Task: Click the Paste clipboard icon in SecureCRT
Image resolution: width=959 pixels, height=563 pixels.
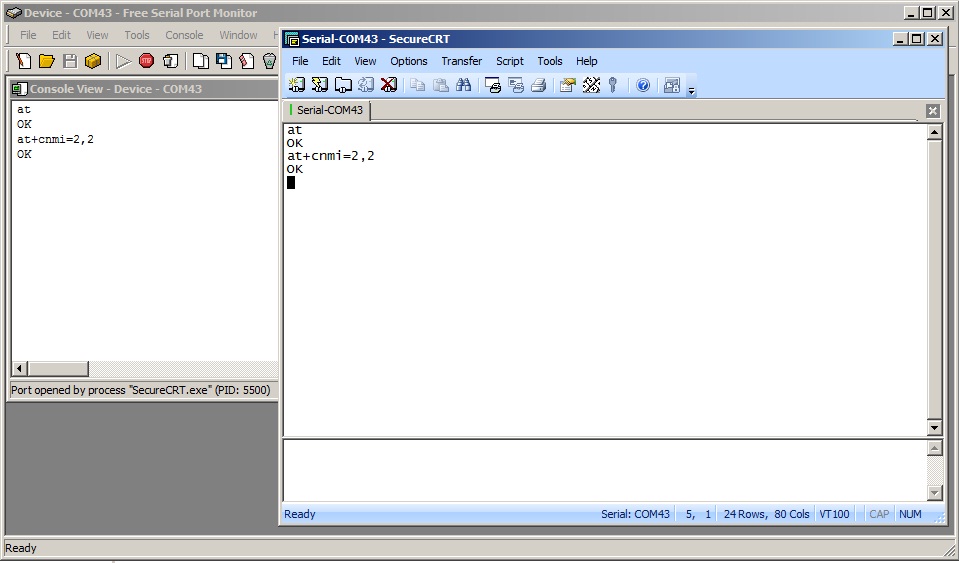Action: click(x=440, y=85)
